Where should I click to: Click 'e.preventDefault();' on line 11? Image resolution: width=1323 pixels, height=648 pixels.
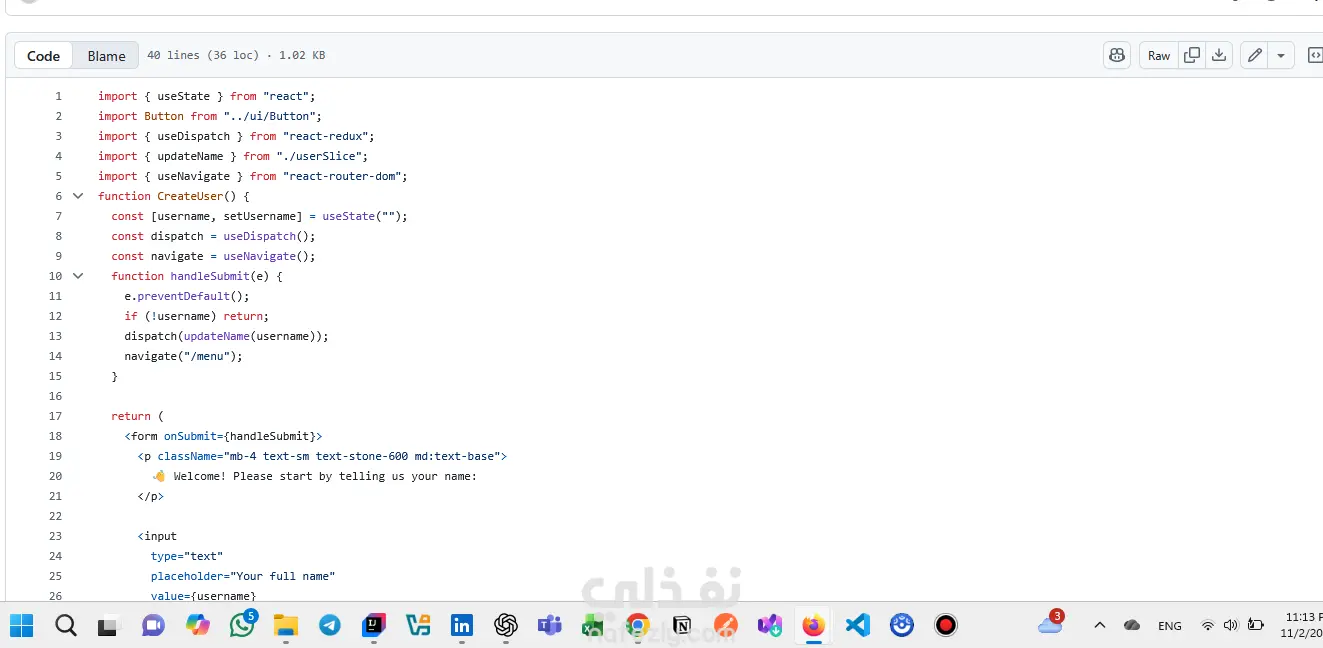click(187, 296)
